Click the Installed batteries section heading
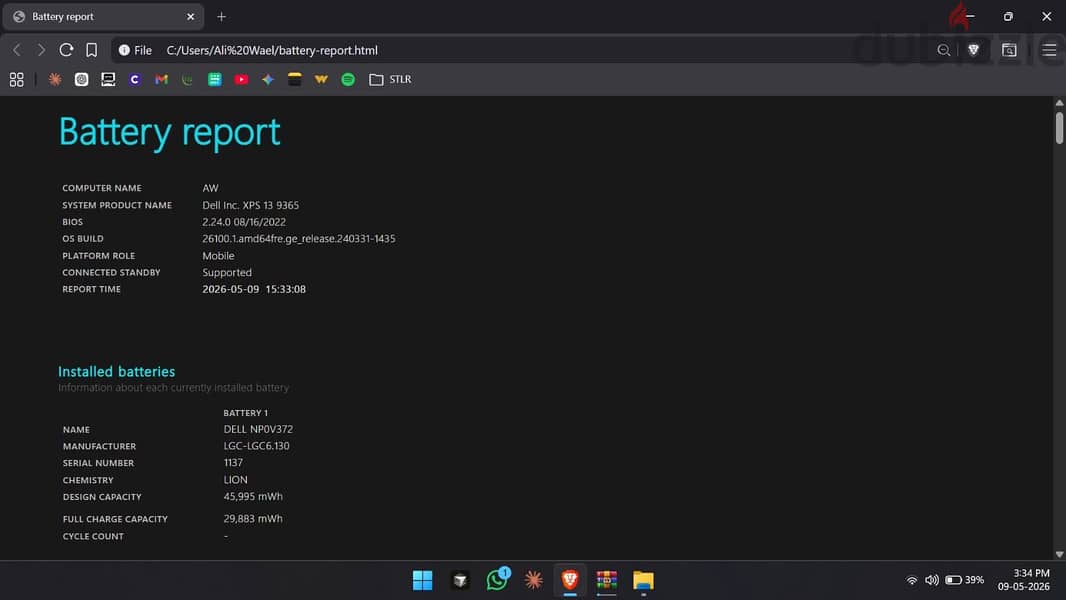The height and width of the screenshot is (600, 1066). (x=116, y=372)
